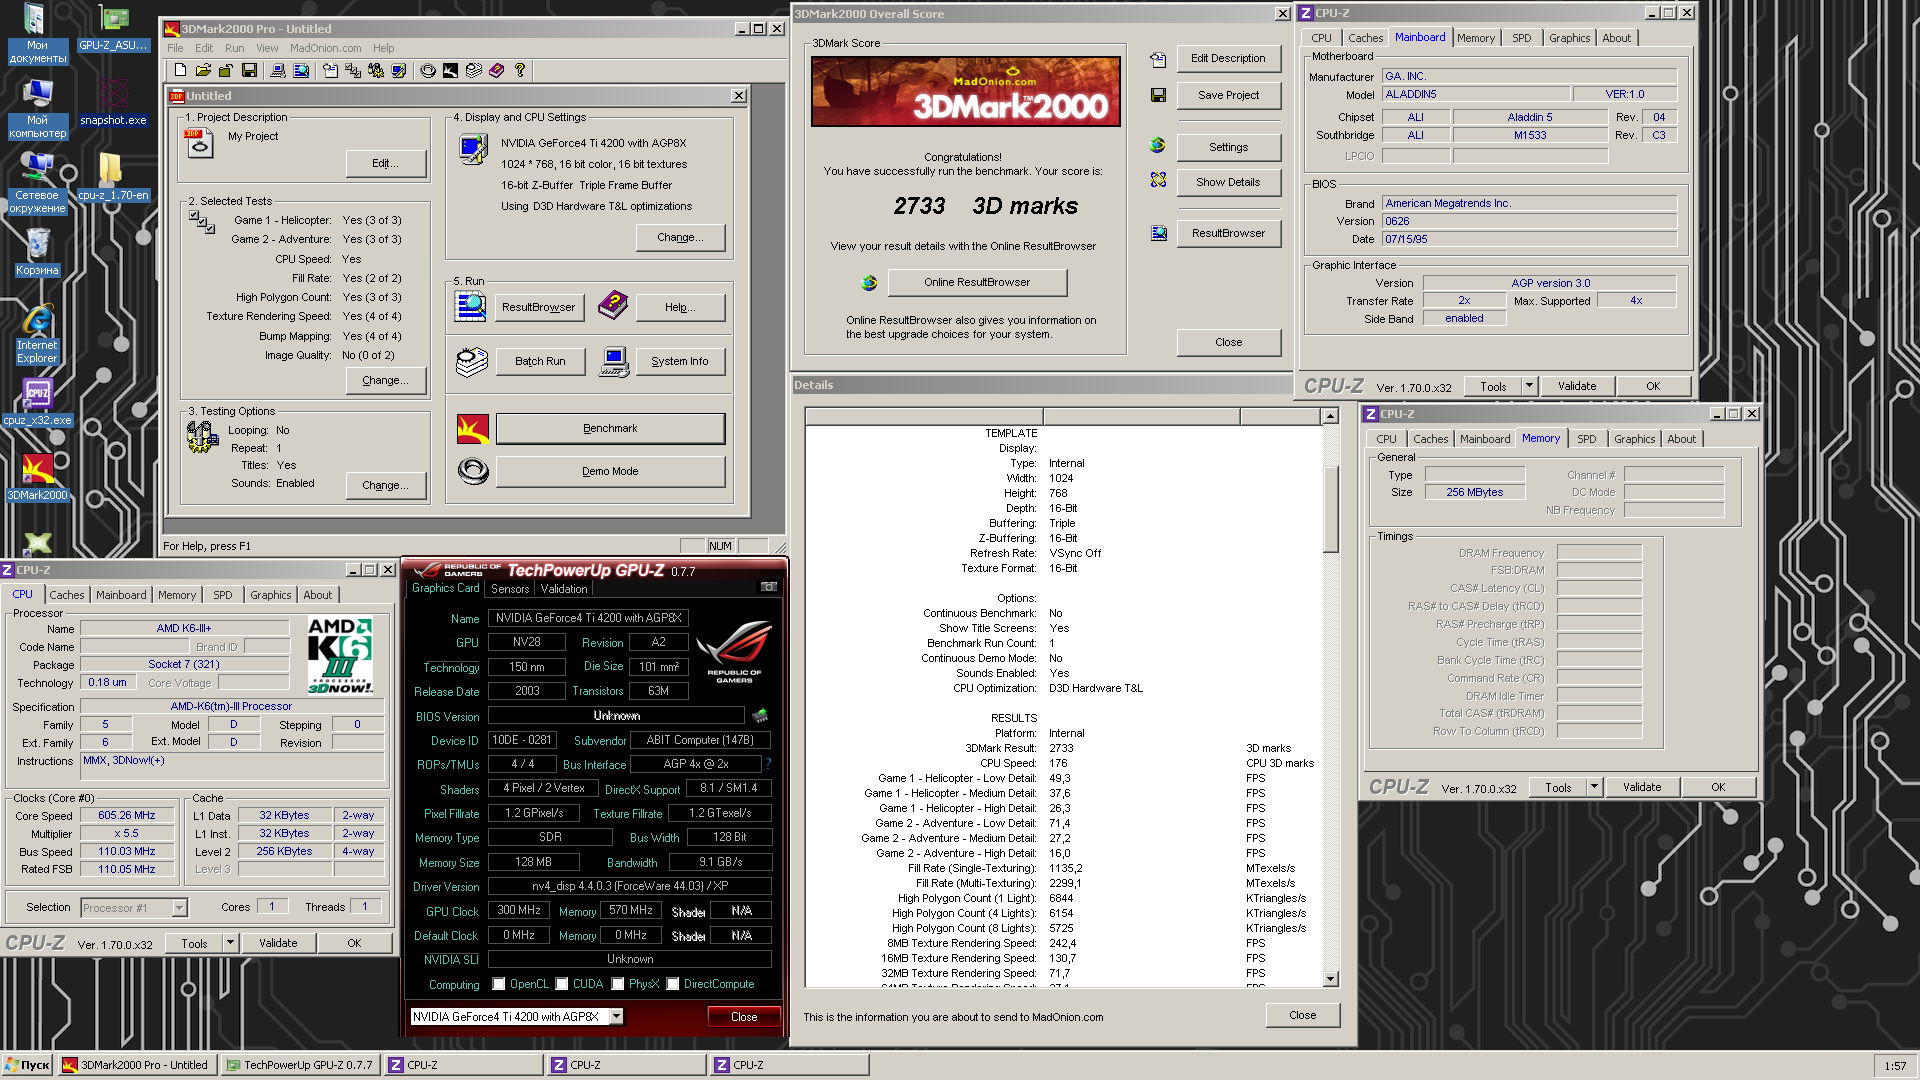Click the Display Settings toolbar icon

point(399,71)
